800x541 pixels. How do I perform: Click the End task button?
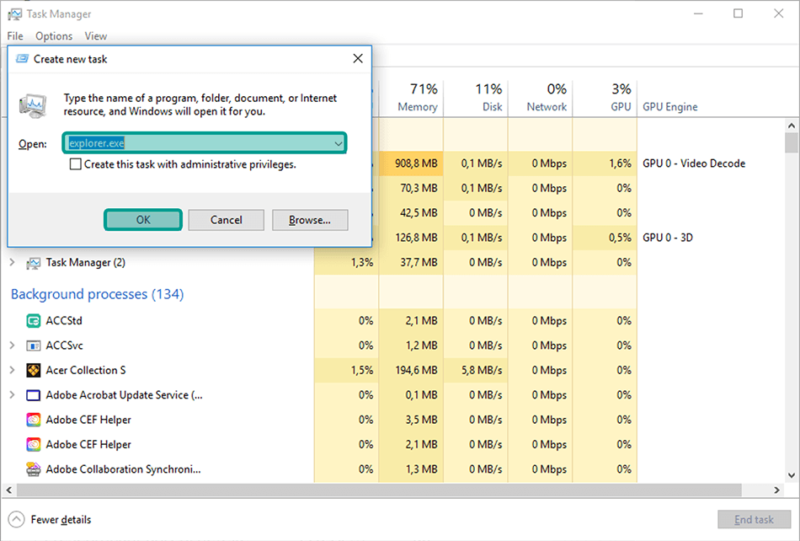tap(754, 520)
